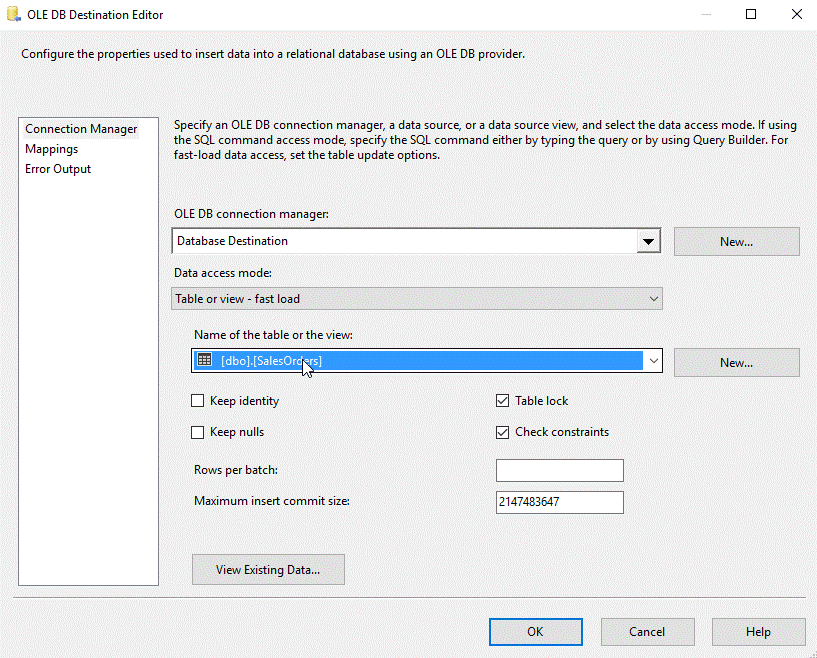Check the Keep nulls checkbox
Screen dimensions: 817x658
pos(197,431)
